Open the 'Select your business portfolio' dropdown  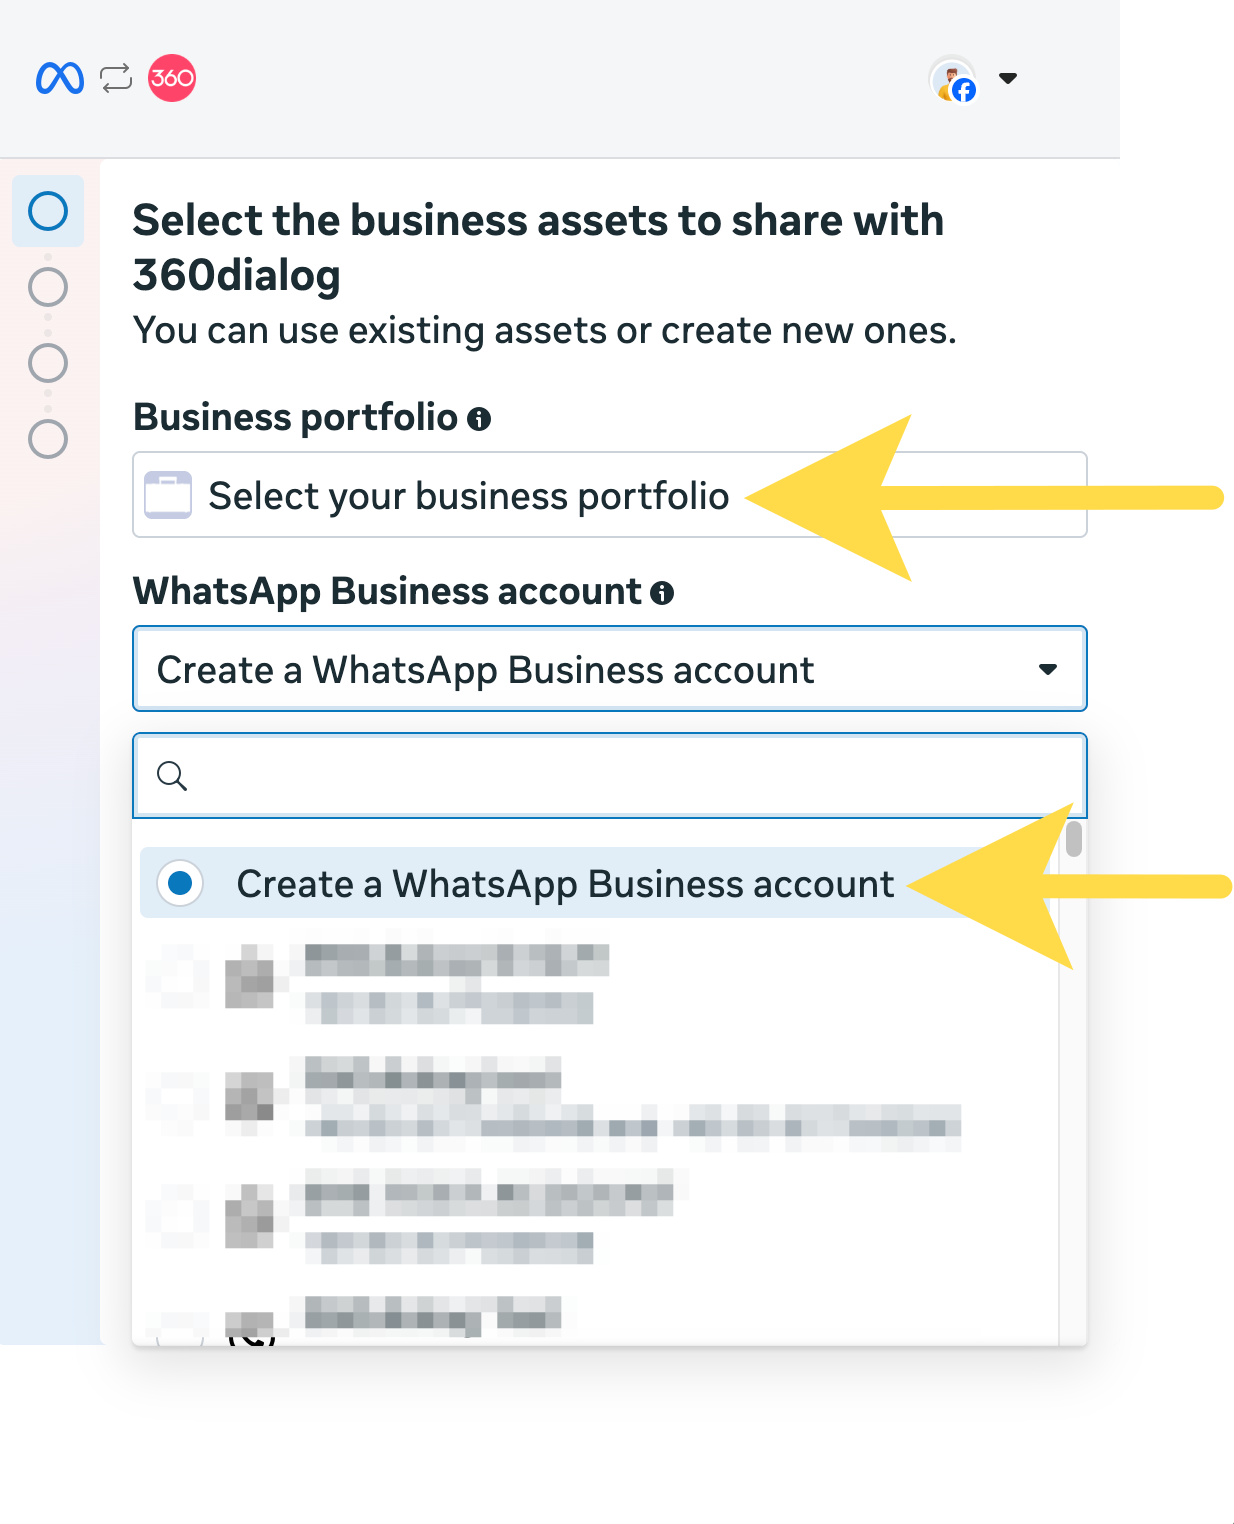[608, 495]
